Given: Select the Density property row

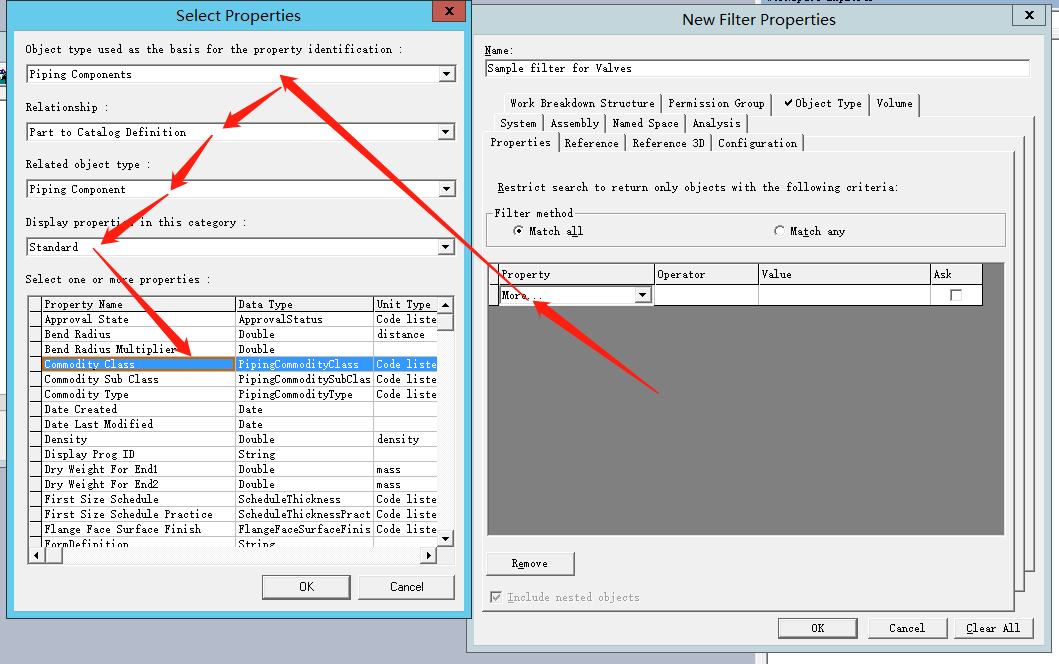Looking at the screenshot, I should [233, 439].
